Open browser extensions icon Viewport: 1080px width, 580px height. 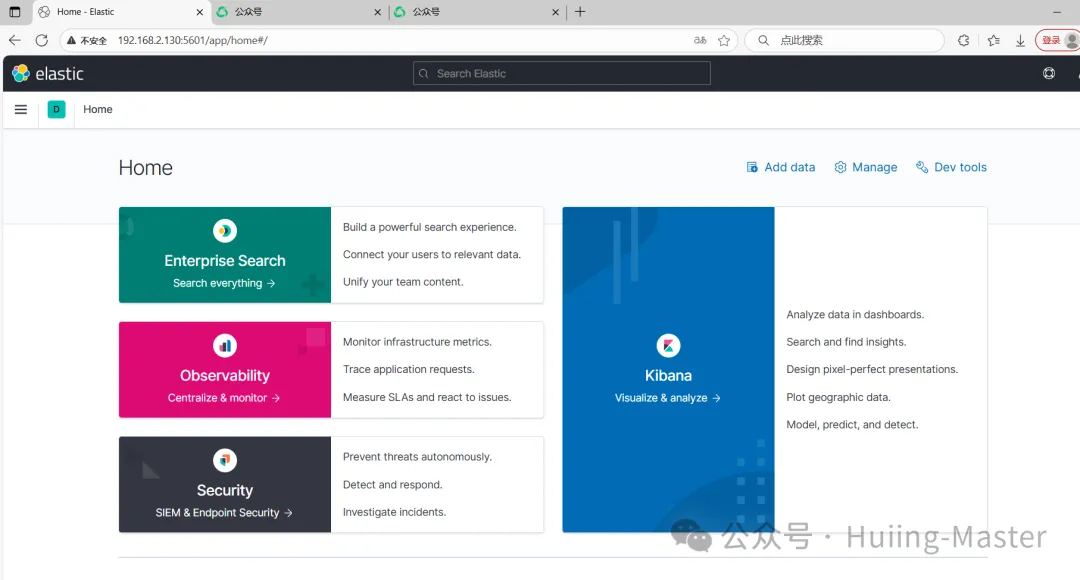click(964, 41)
